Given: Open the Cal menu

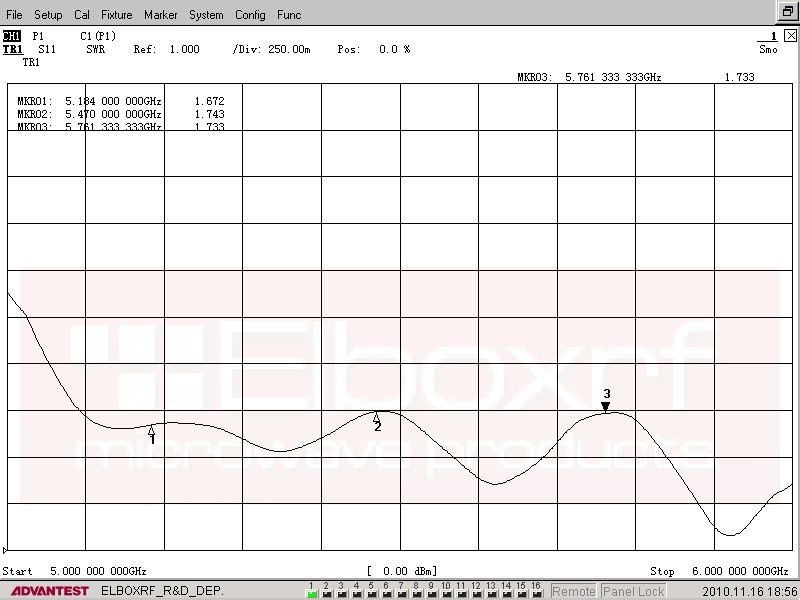Looking at the screenshot, I should 82,15.
